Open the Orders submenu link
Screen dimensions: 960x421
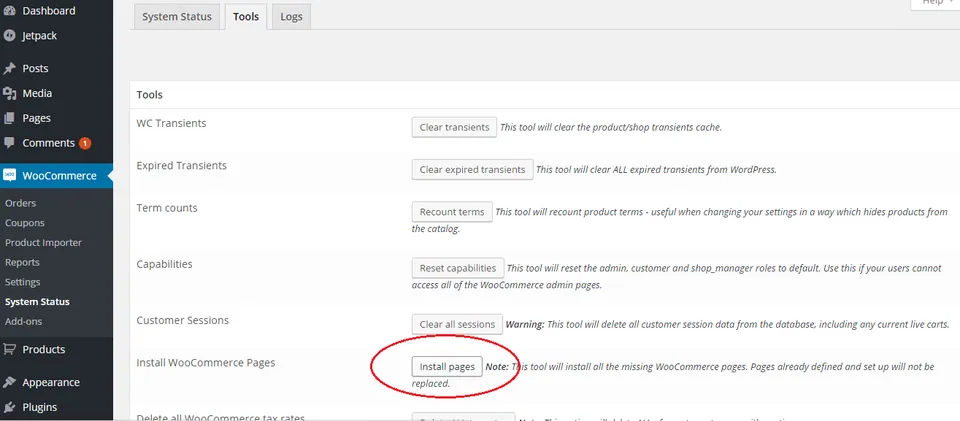tap(21, 203)
